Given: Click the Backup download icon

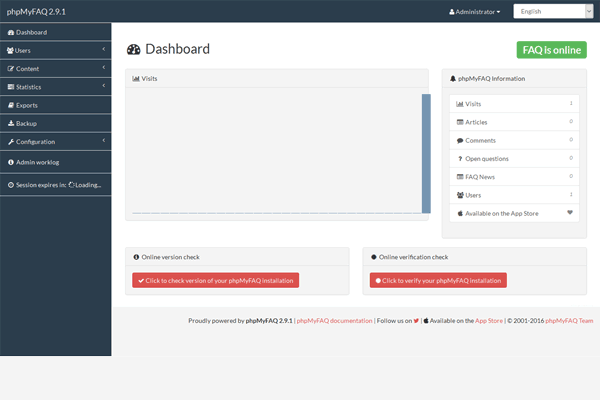Looking at the screenshot, I should [x=11, y=123].
